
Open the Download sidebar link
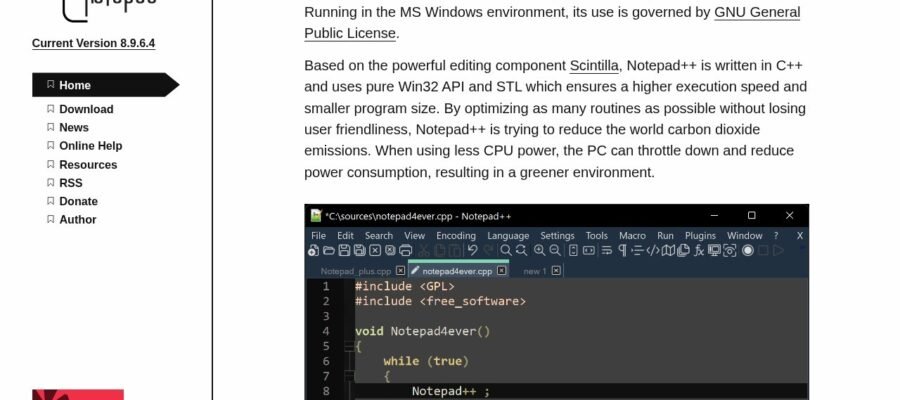point(86,109)
